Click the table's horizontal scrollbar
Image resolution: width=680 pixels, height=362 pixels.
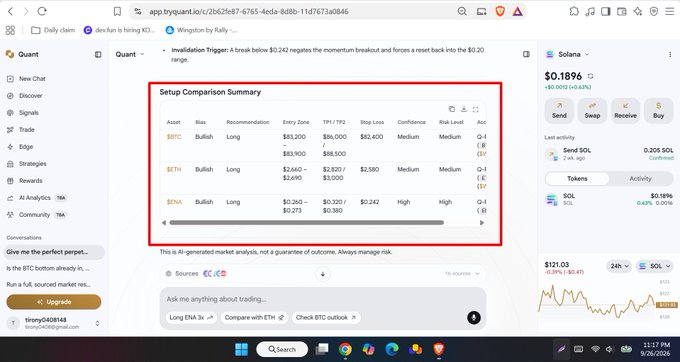pos(306,222)
